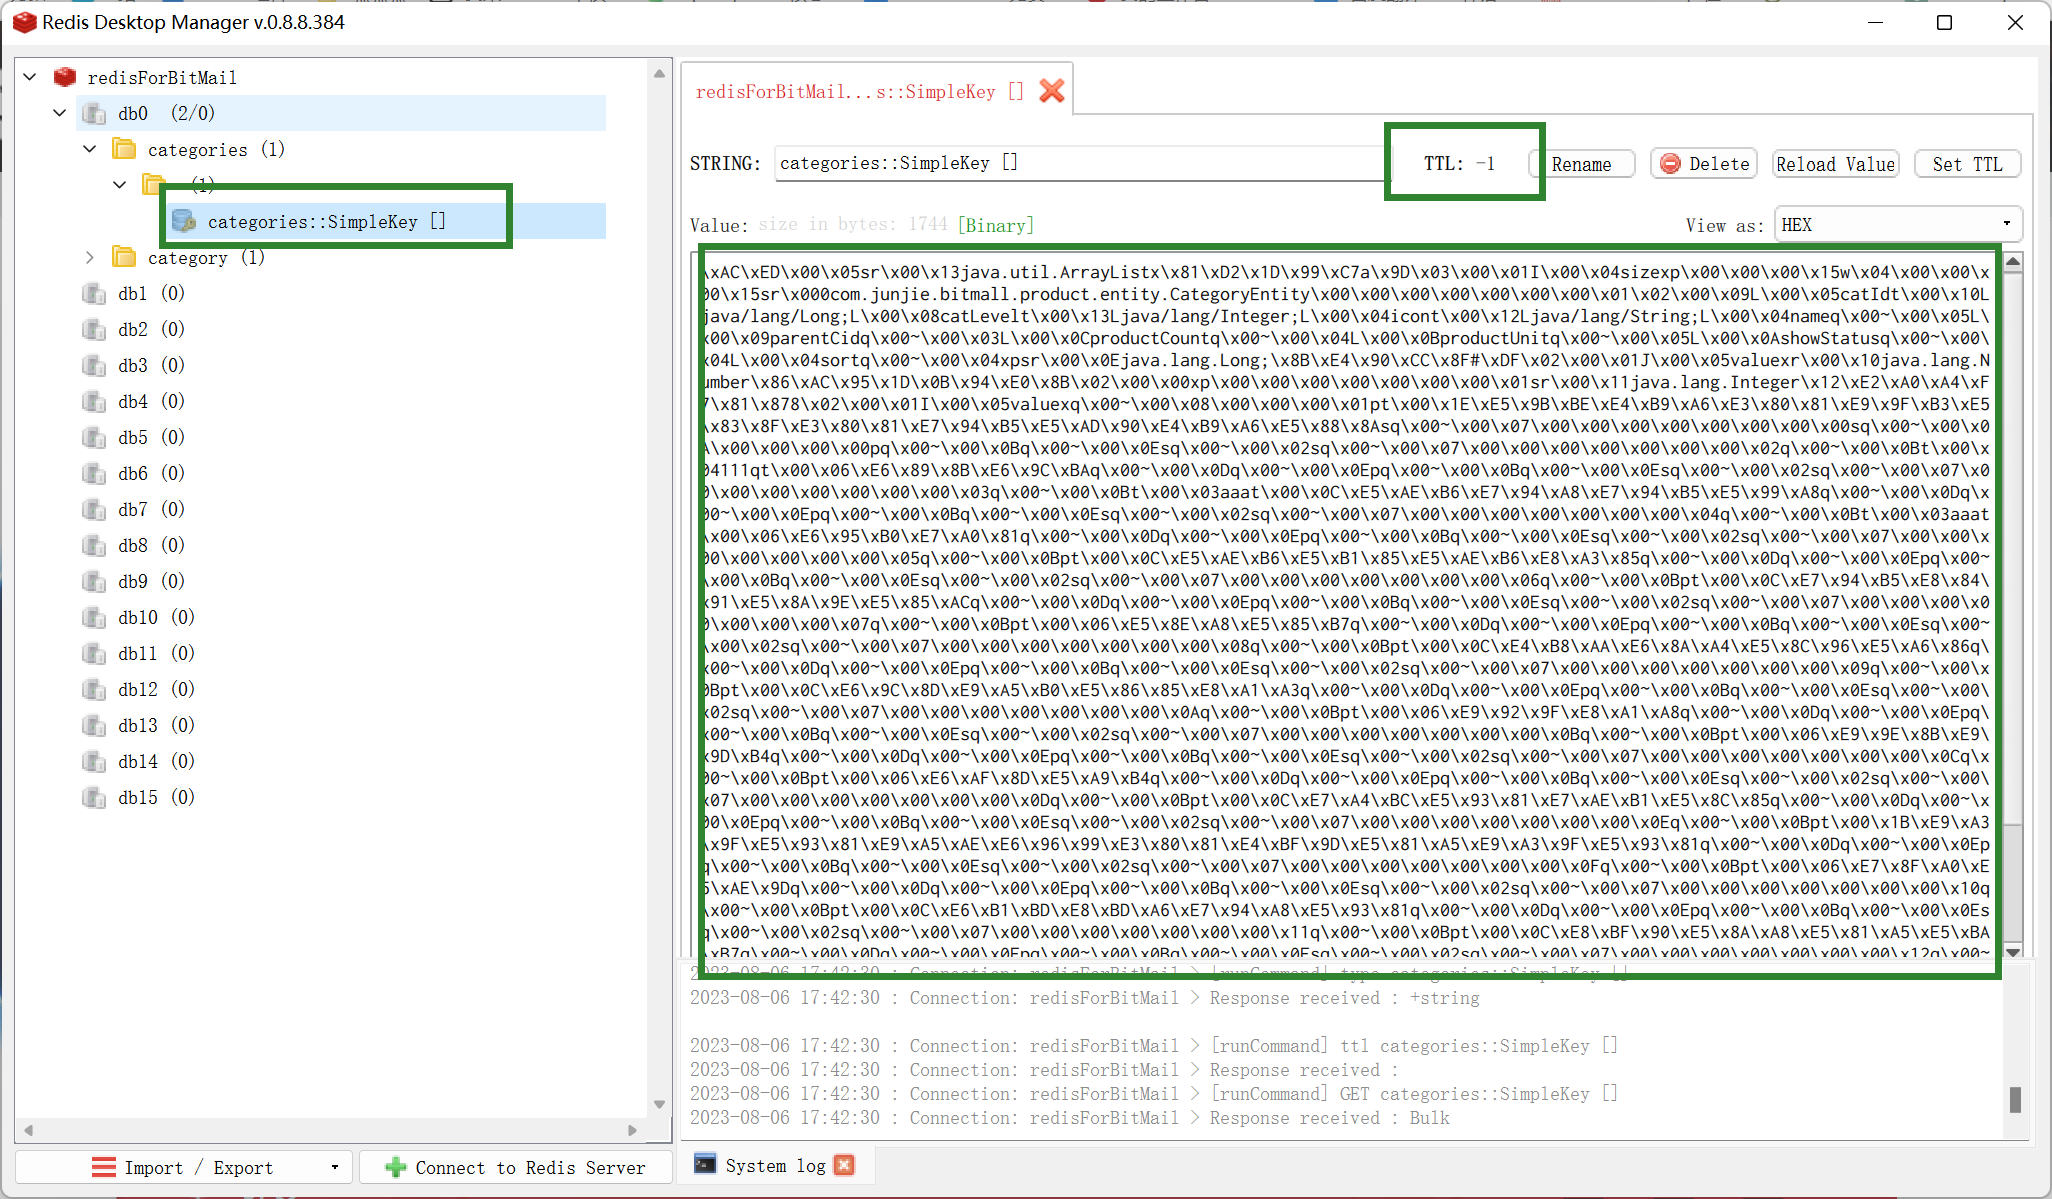Click the Rename button
Image resolution: width=2052 pixels, height=1199 pixels.
pyautogui.click(x=1581, y=164)
